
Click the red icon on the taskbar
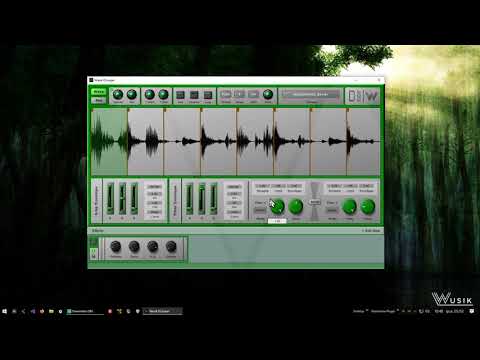(110, 311)
